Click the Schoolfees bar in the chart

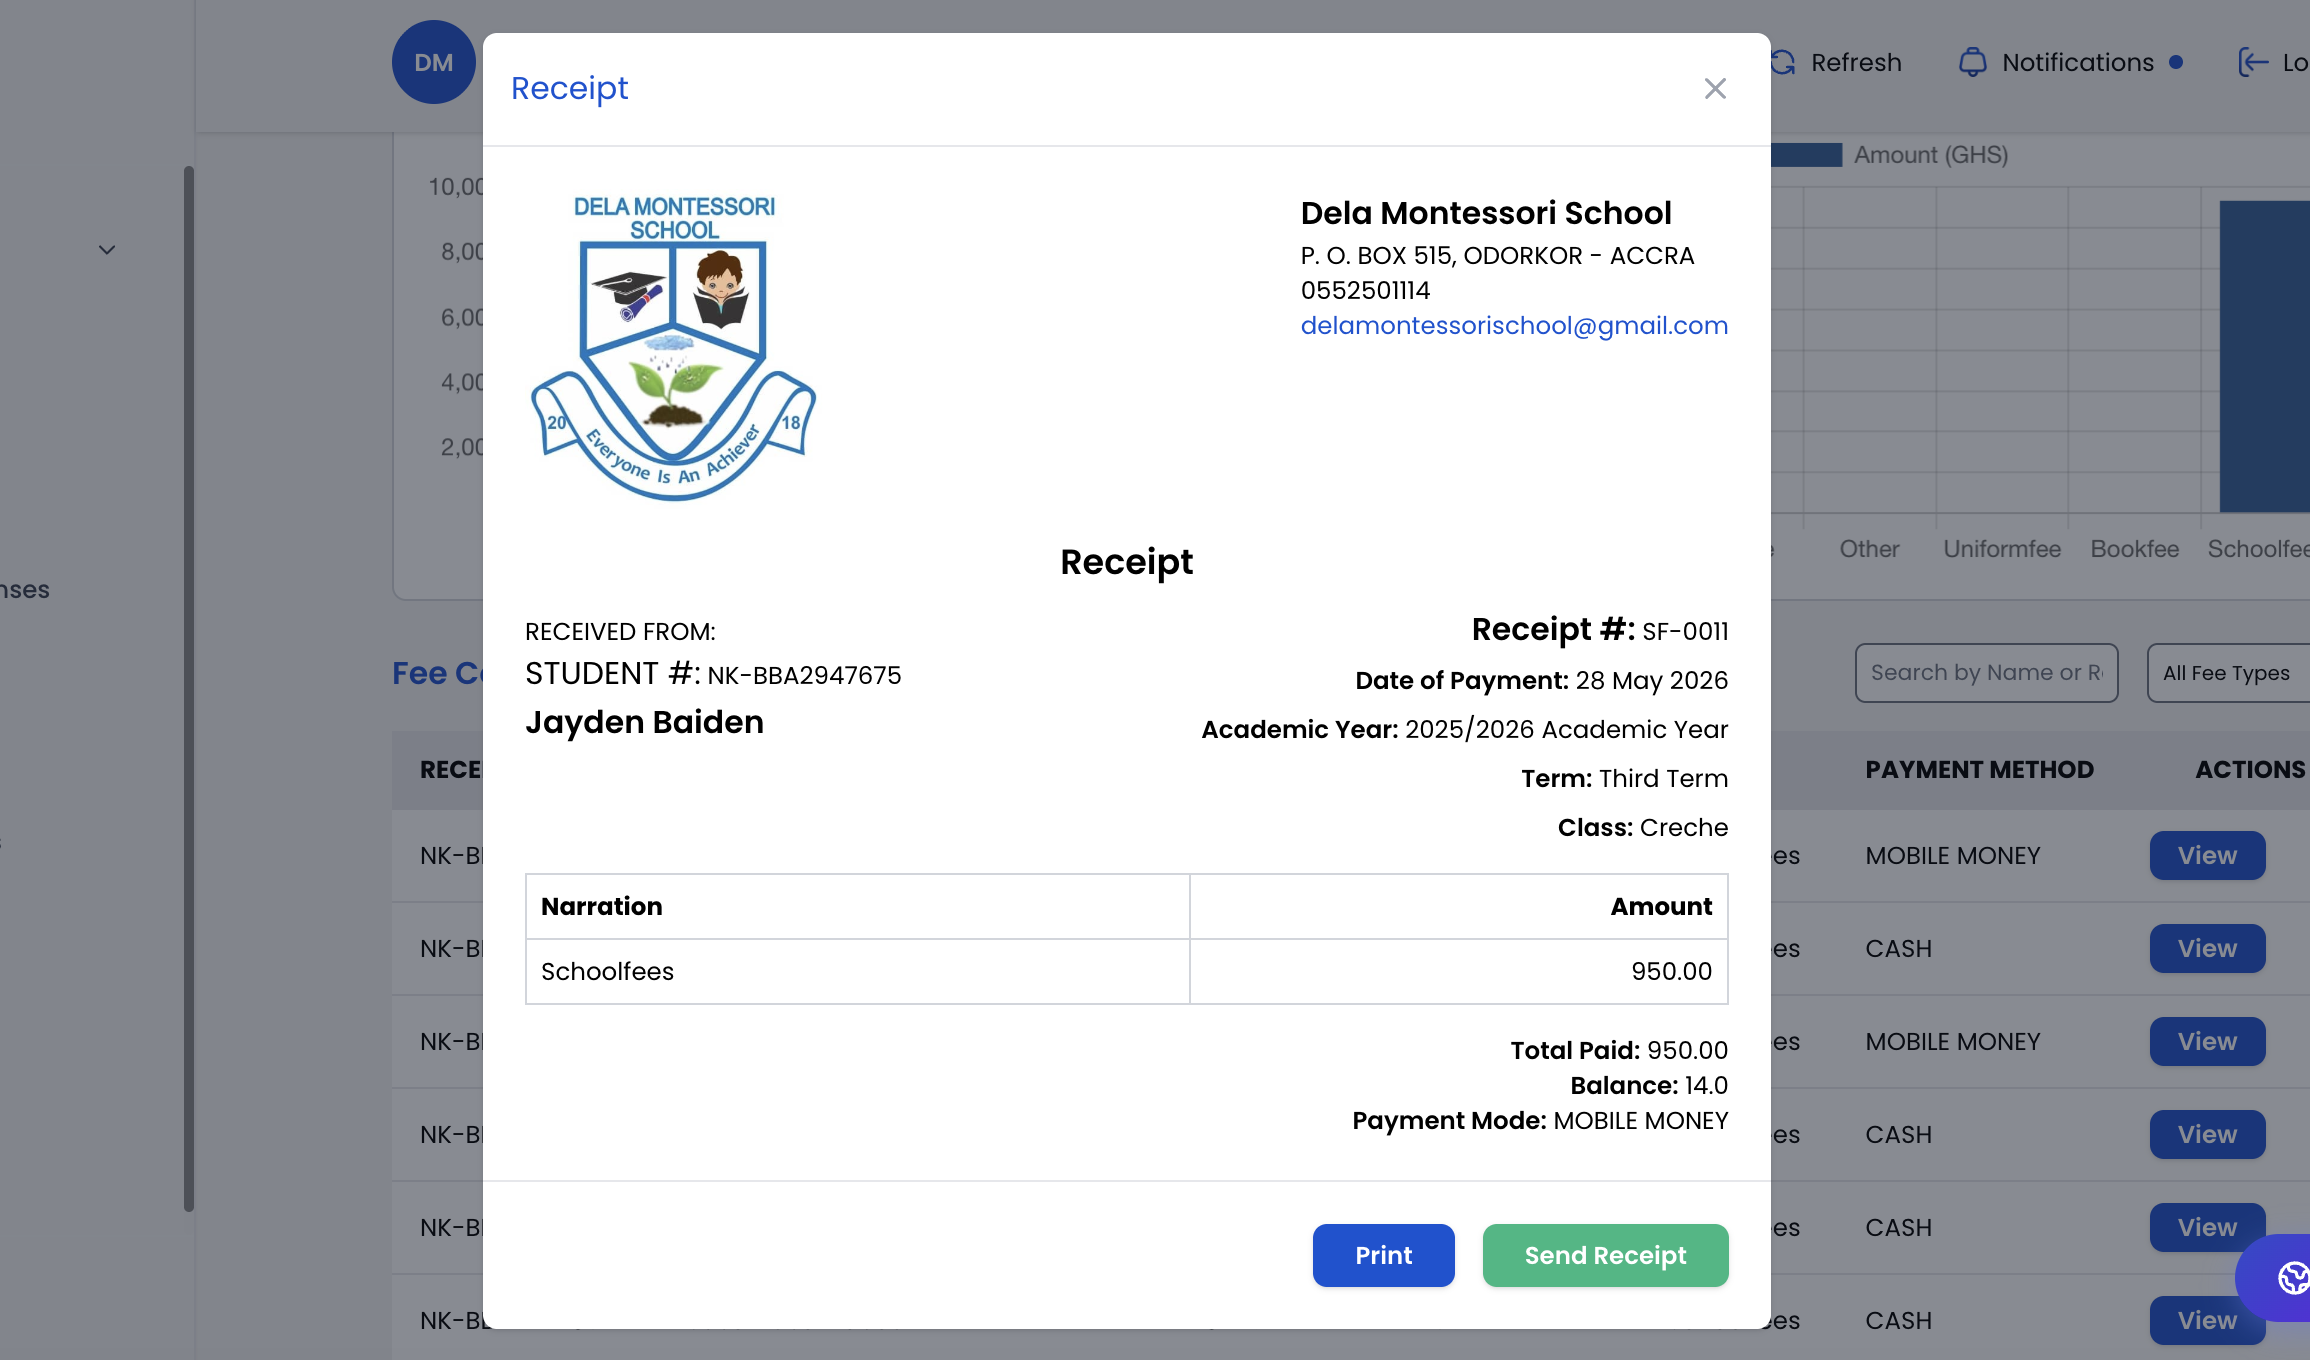[2265, 356]
